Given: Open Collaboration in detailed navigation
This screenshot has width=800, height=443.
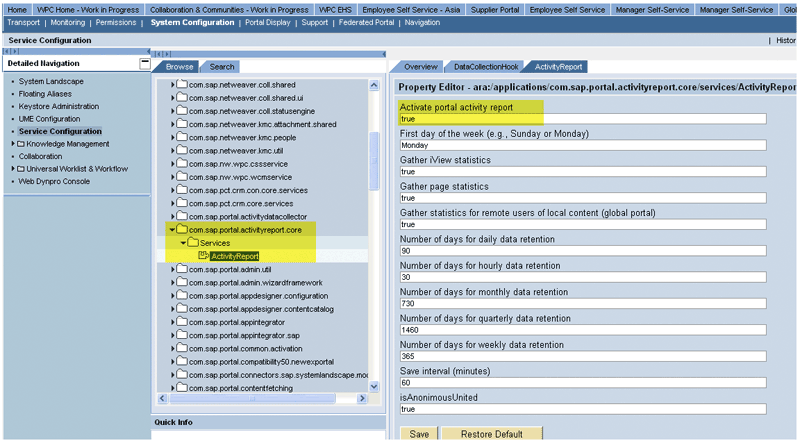Looking at the screenshot, I should point(40,156).
